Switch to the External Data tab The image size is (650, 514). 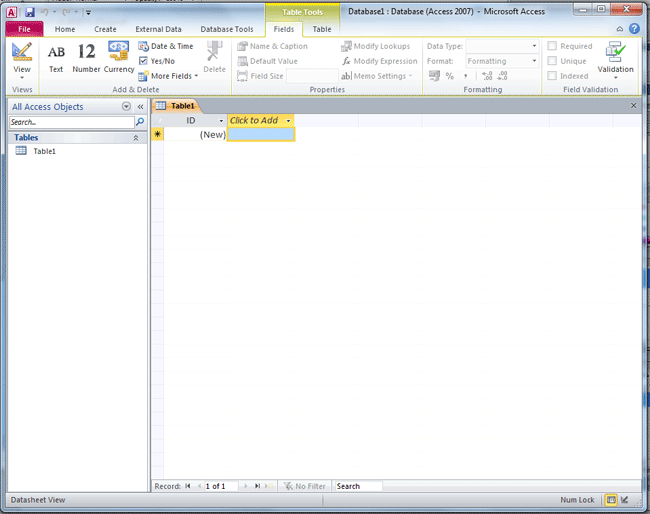(x=158, y=29)
